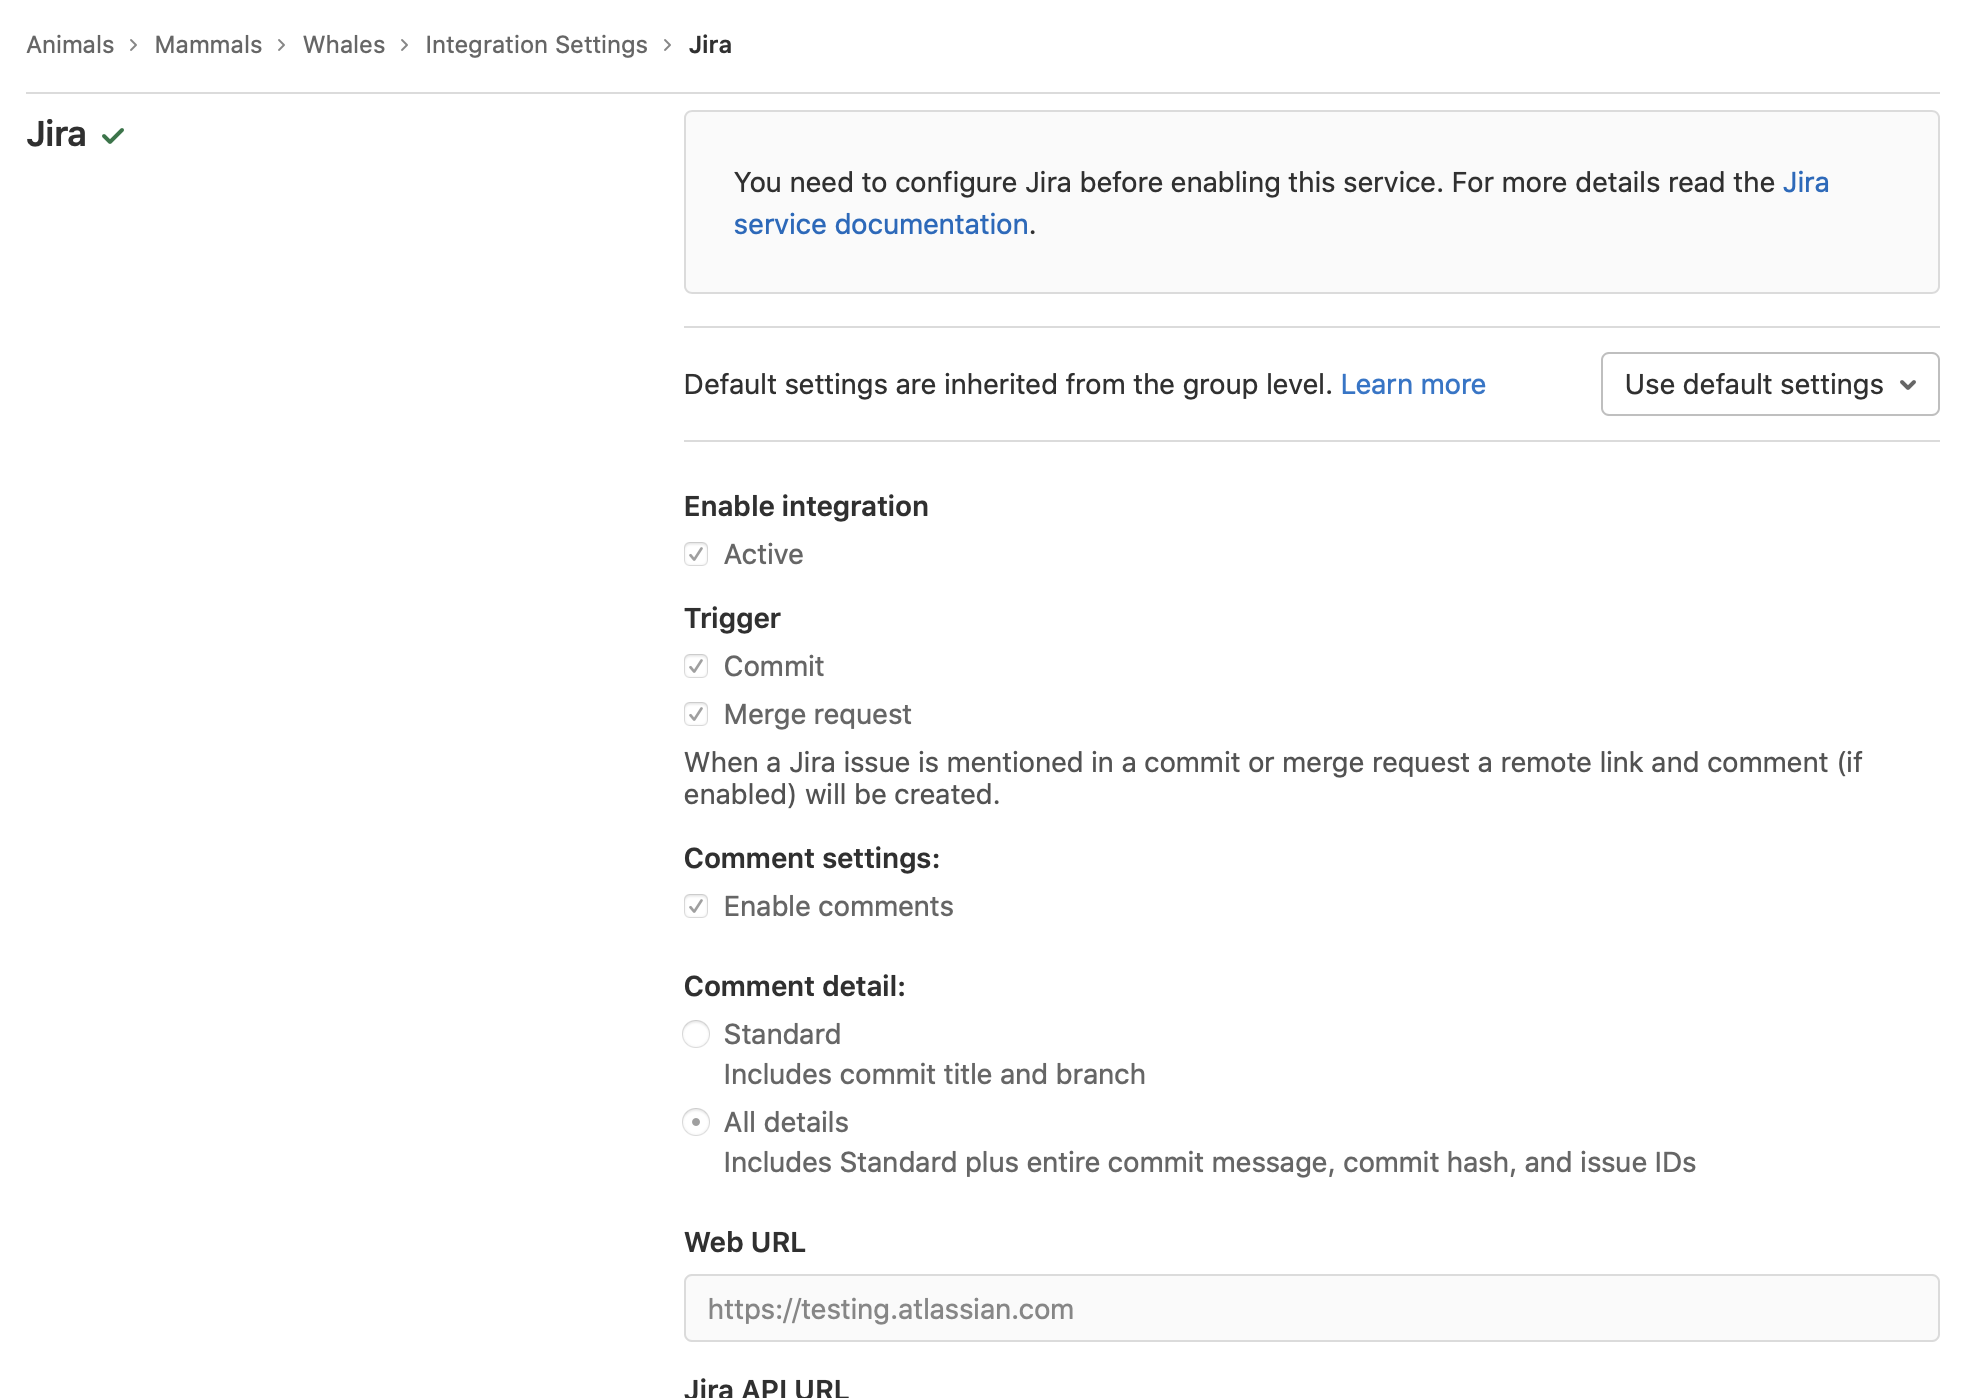This screenshot has height=1398, width=1970.
Task: Select the Jira breadcrumb entry
Action: click(x=709, y=44)
